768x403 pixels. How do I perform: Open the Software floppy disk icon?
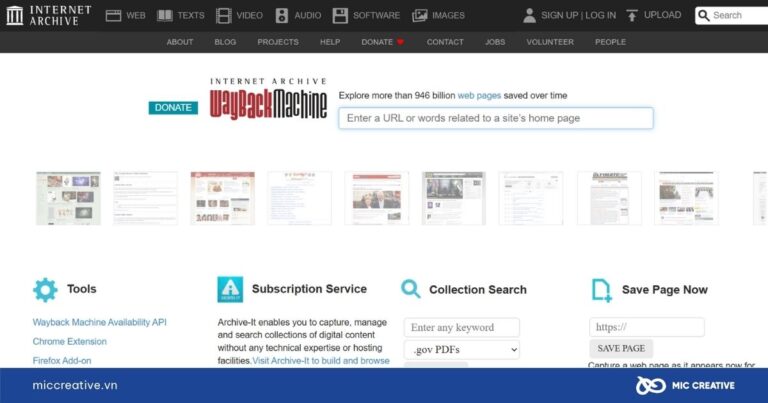click(340, 16)
